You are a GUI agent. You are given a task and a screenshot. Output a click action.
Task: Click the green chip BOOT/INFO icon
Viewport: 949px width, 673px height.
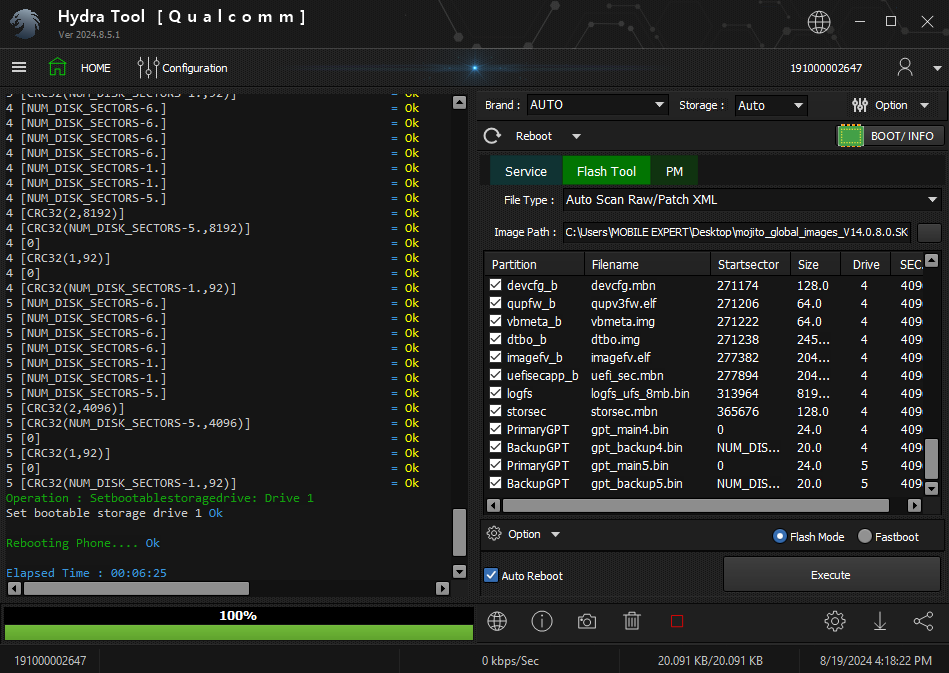tap(850, 136)
